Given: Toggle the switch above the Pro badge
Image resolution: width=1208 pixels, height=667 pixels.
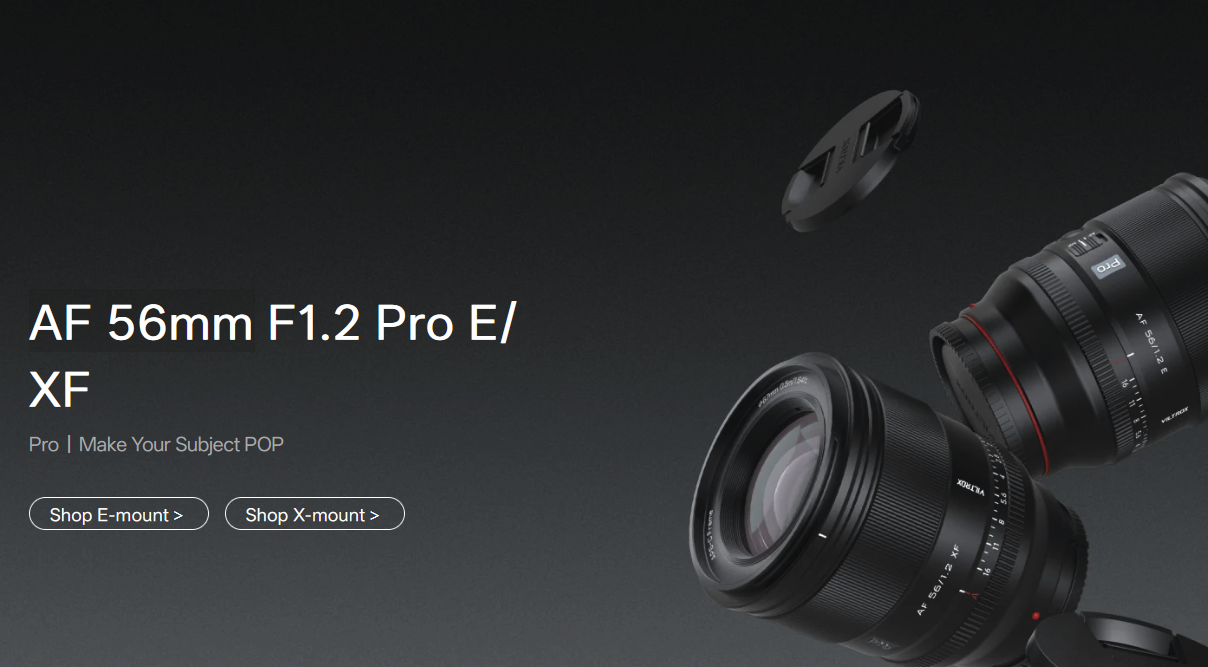Looking at the screenshot, I should click(x=1085, y=244).
